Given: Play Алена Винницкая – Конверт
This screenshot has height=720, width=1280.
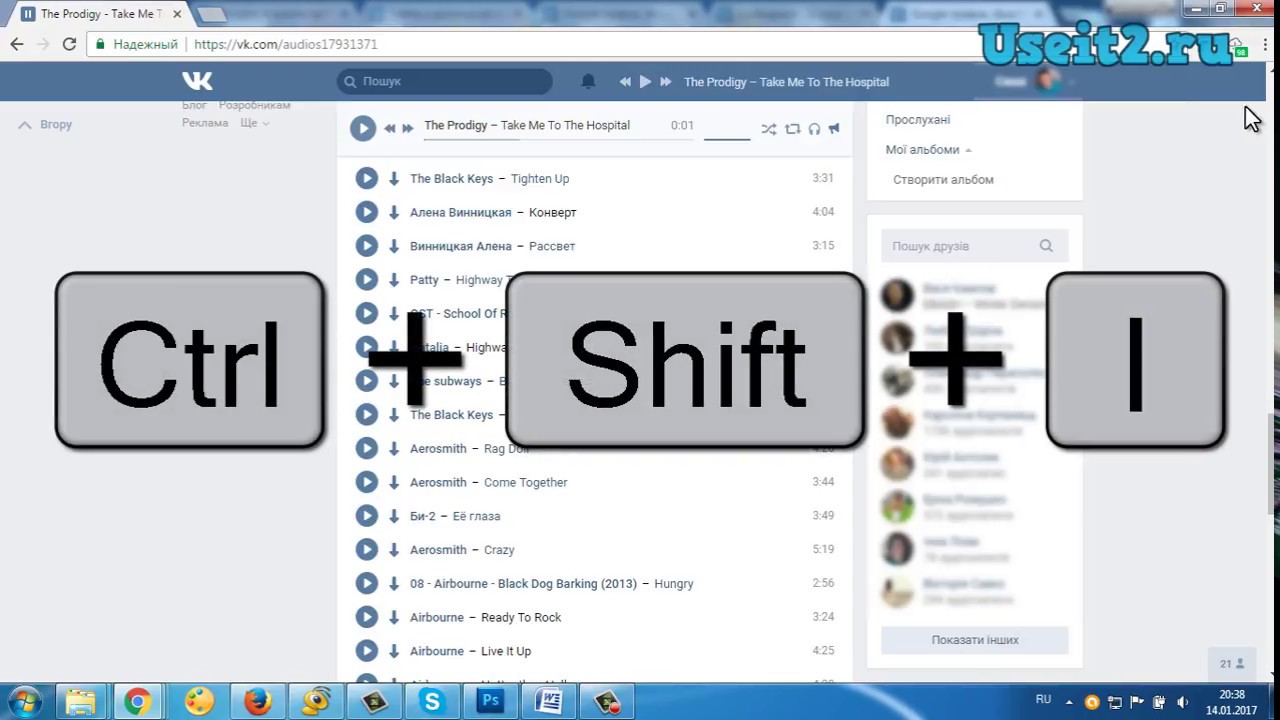Looking at the screenshot, I should click(x=366, y=212).
